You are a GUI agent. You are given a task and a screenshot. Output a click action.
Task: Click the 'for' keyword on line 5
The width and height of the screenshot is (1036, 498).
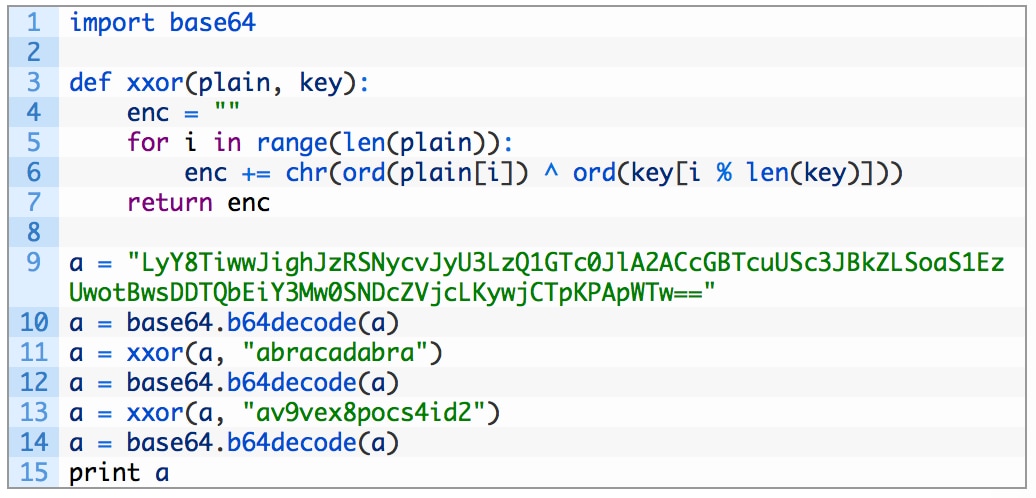tap(148, 142)
